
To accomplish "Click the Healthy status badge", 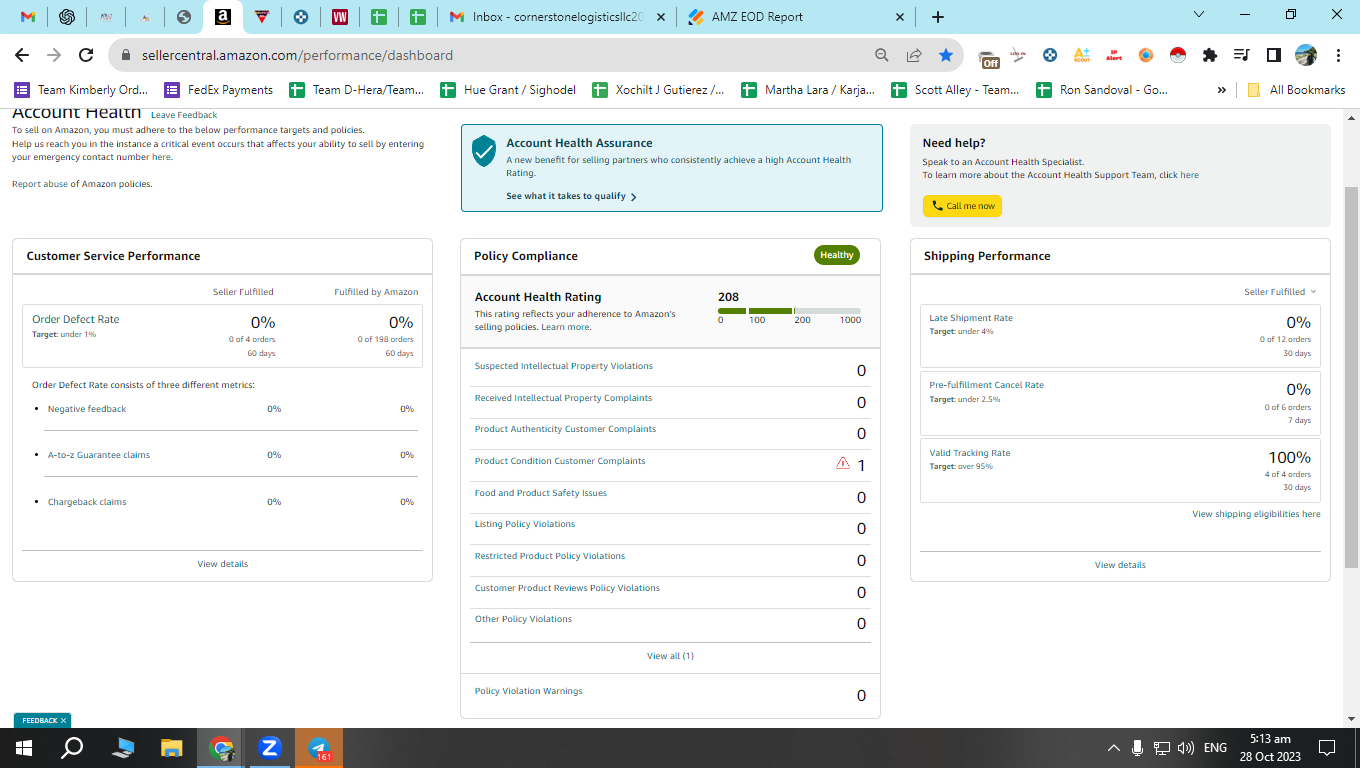I will (x=837, y=255).
